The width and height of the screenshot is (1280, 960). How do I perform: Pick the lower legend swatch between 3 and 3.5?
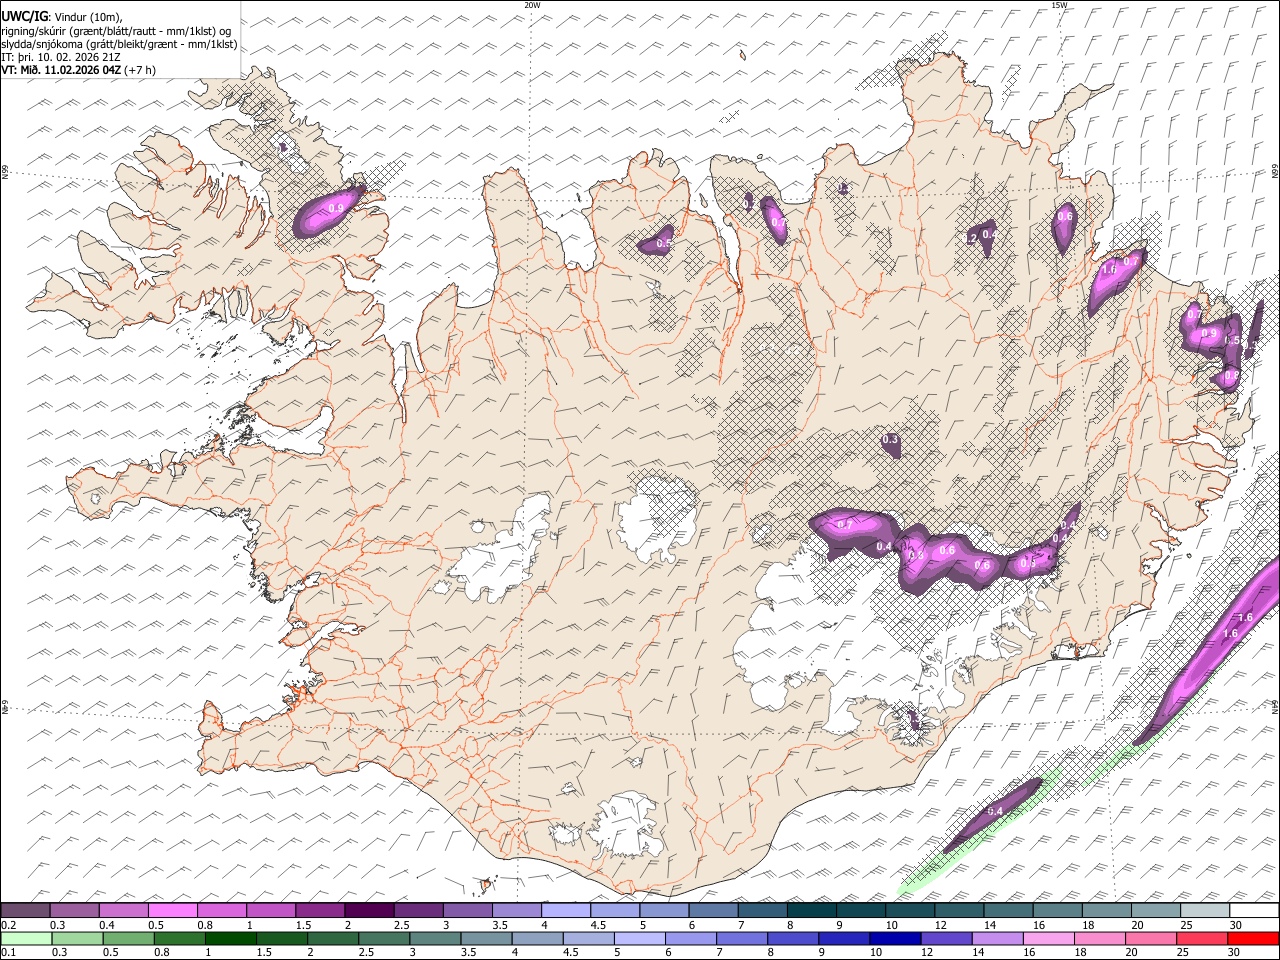(435, 939)
